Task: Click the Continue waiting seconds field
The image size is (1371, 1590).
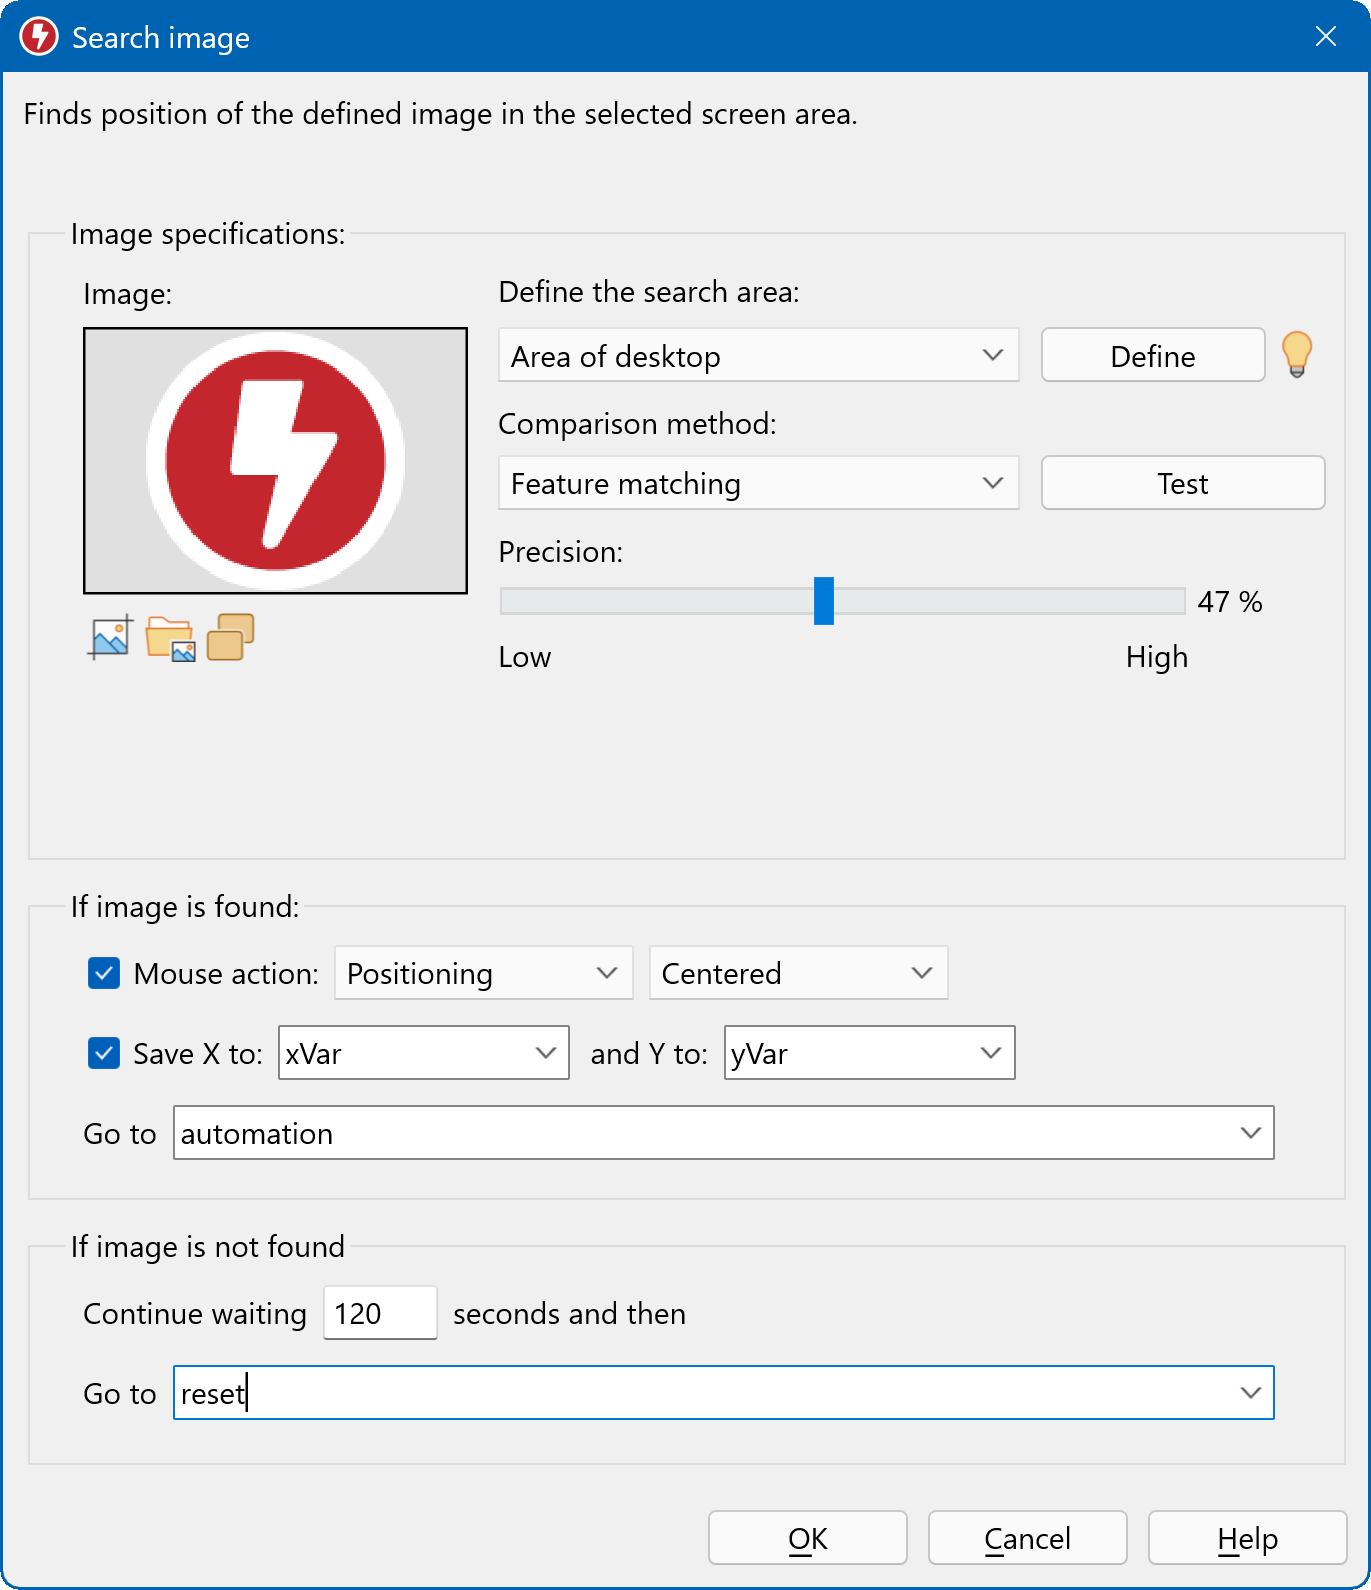Action: [380, 1313]
